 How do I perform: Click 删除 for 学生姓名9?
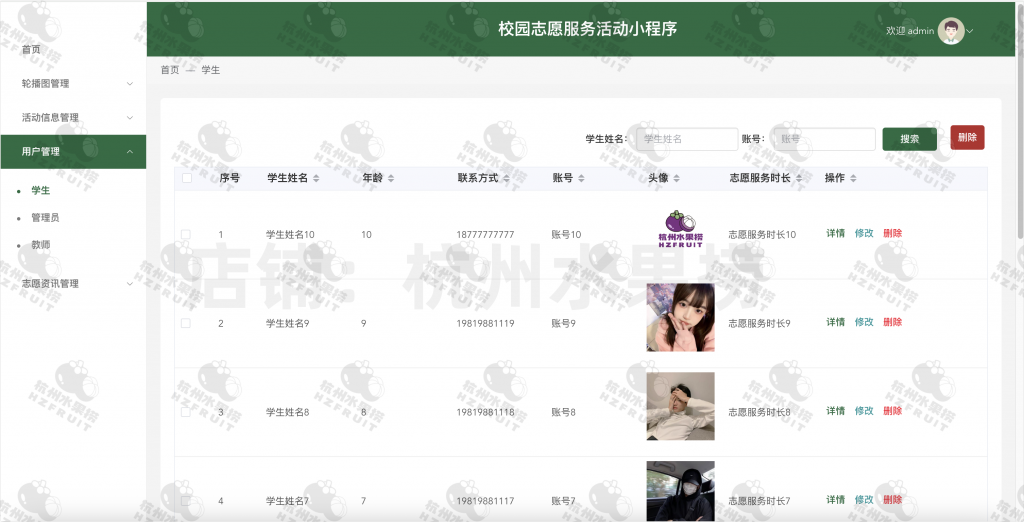tap(893, 322)
